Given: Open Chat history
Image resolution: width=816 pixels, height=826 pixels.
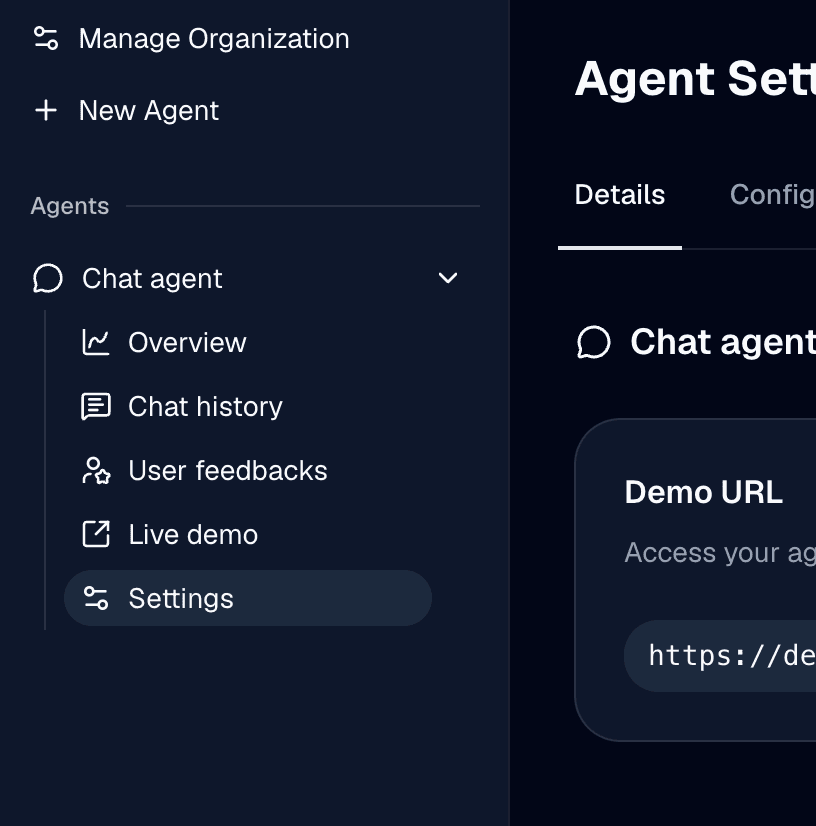Looking at the screenshot, I should [x=205, y=407].
